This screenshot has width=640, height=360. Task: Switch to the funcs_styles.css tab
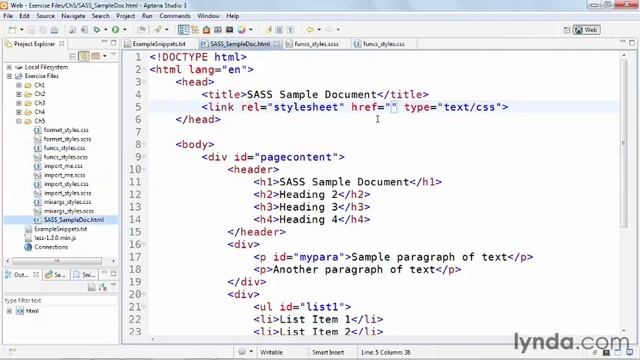[384, 44]
